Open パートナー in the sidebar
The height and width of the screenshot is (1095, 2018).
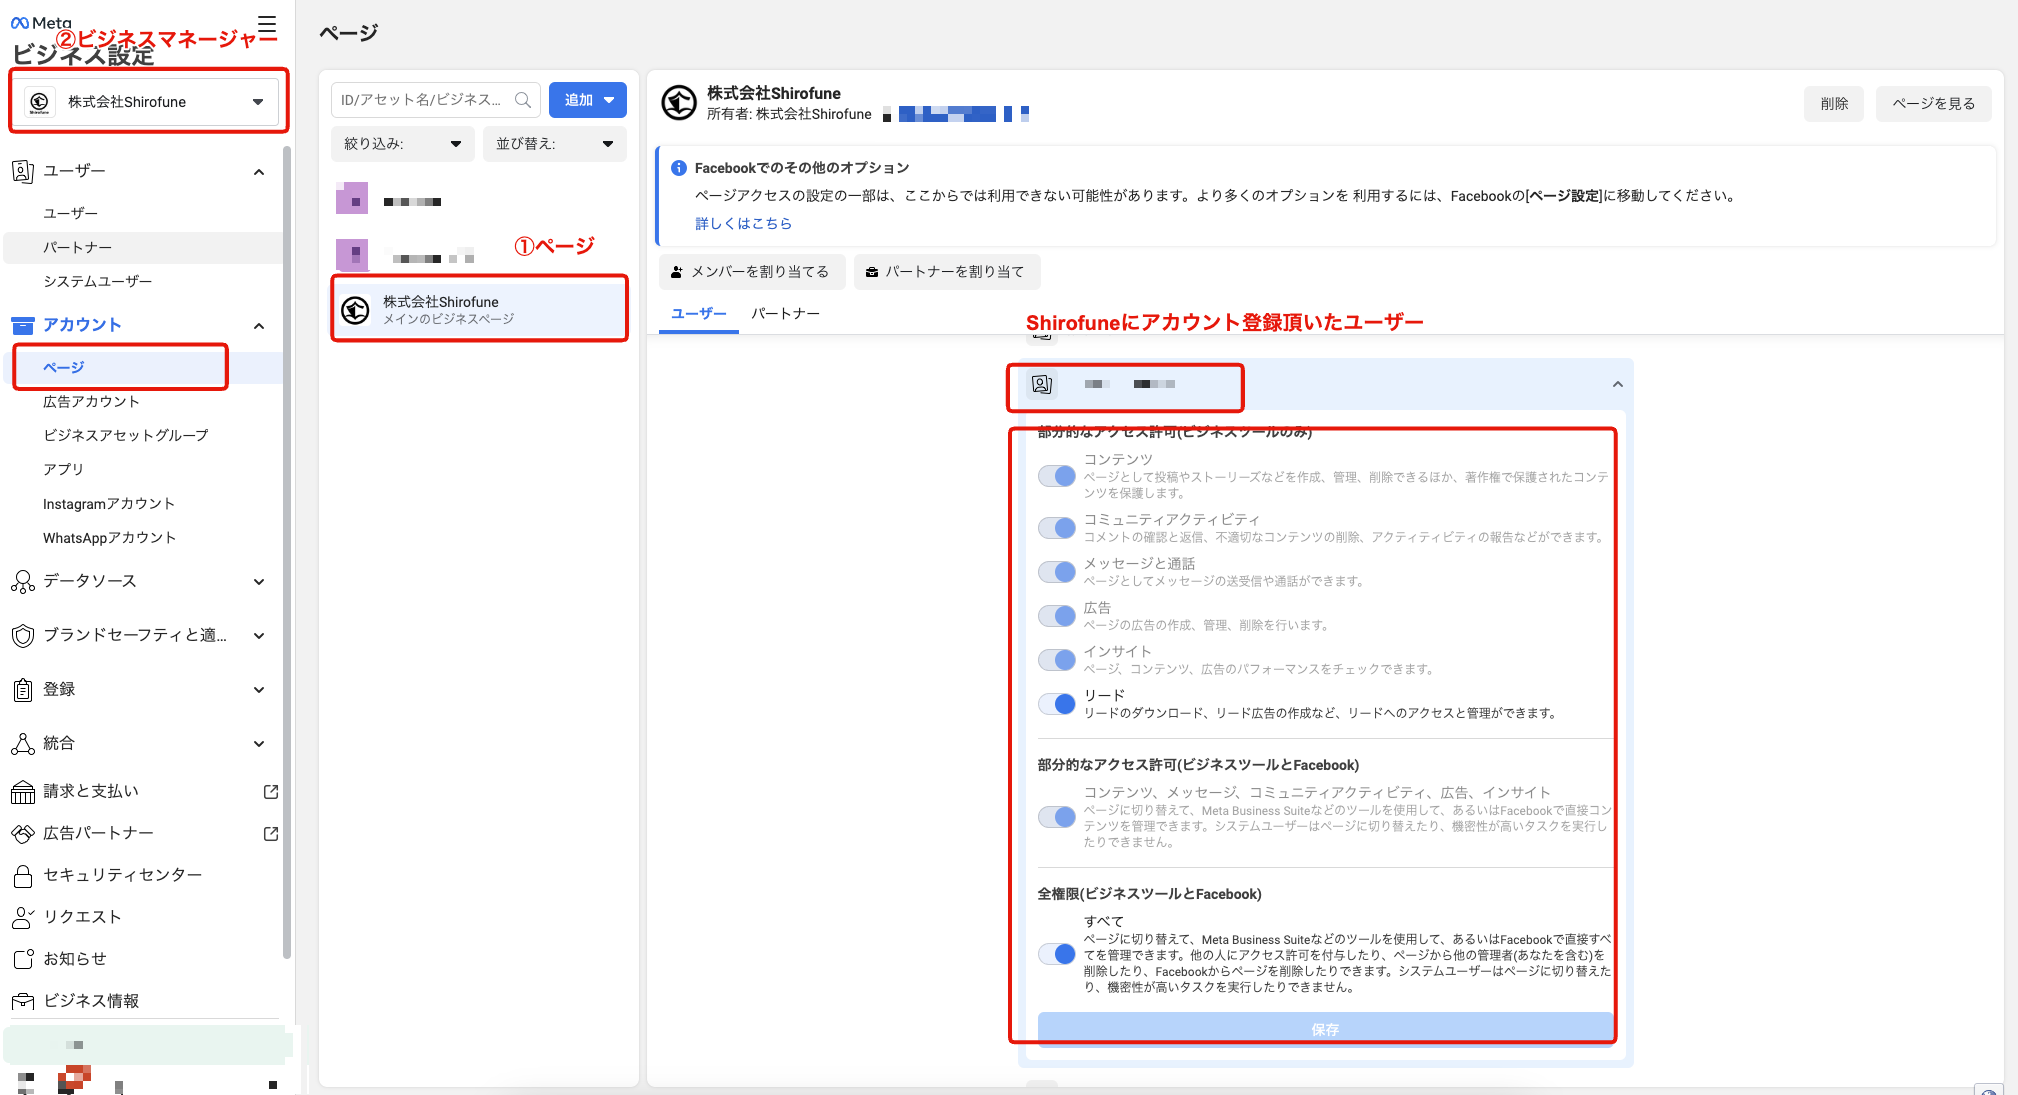click(x=143, y=248)
